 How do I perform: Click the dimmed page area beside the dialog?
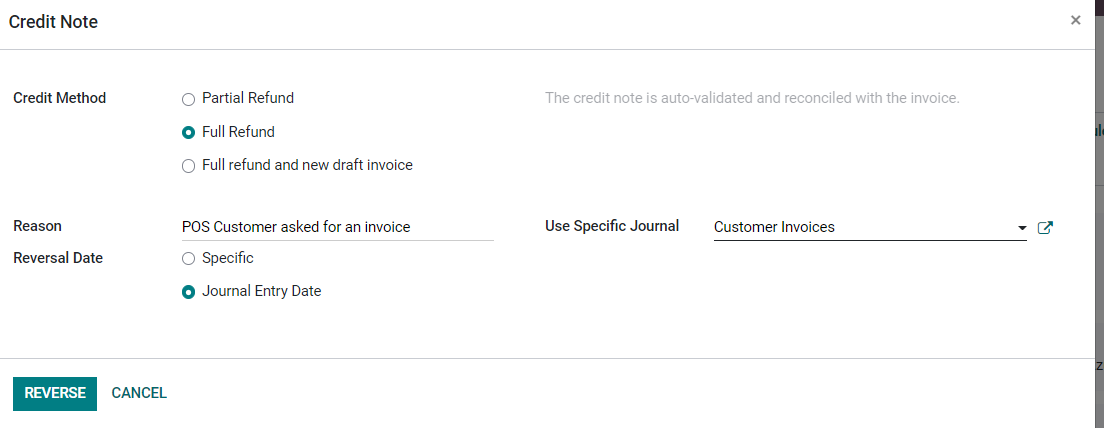pos(1098,211)
